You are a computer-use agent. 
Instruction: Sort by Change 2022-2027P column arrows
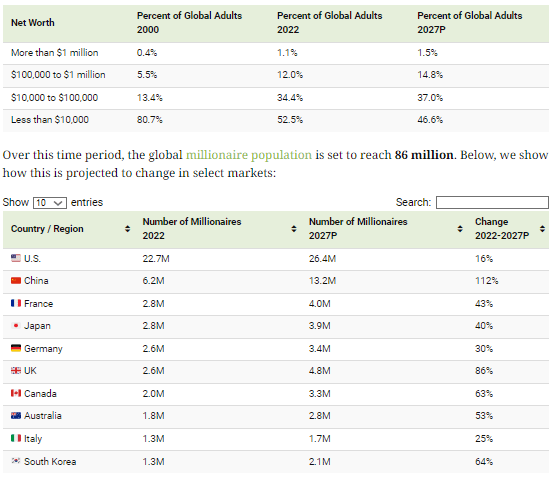(x=542, y=229)
